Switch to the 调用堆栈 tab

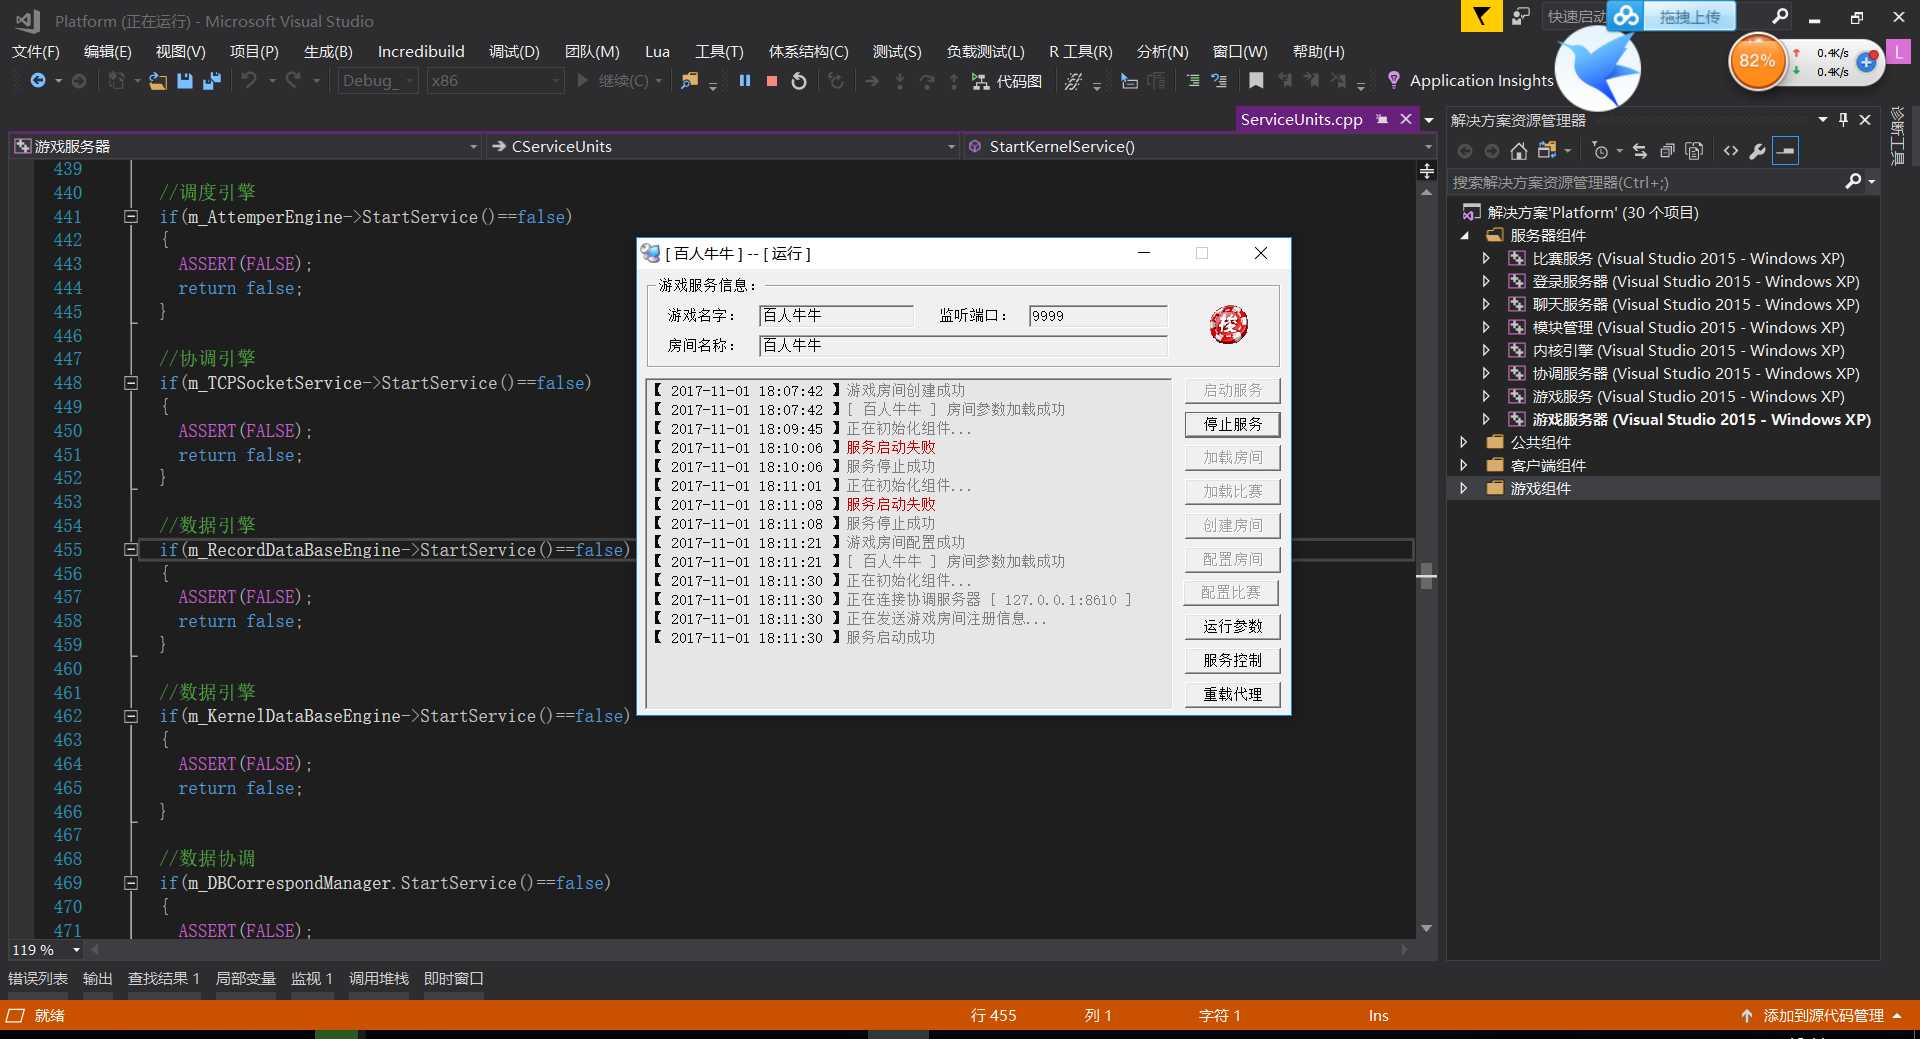click(x=378, y=978)
